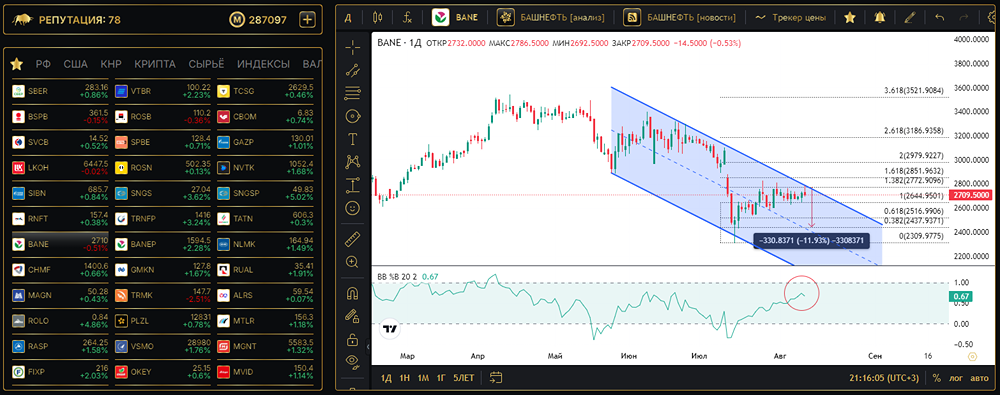Click the 2709.5000 price label on axis

point(970,195)
